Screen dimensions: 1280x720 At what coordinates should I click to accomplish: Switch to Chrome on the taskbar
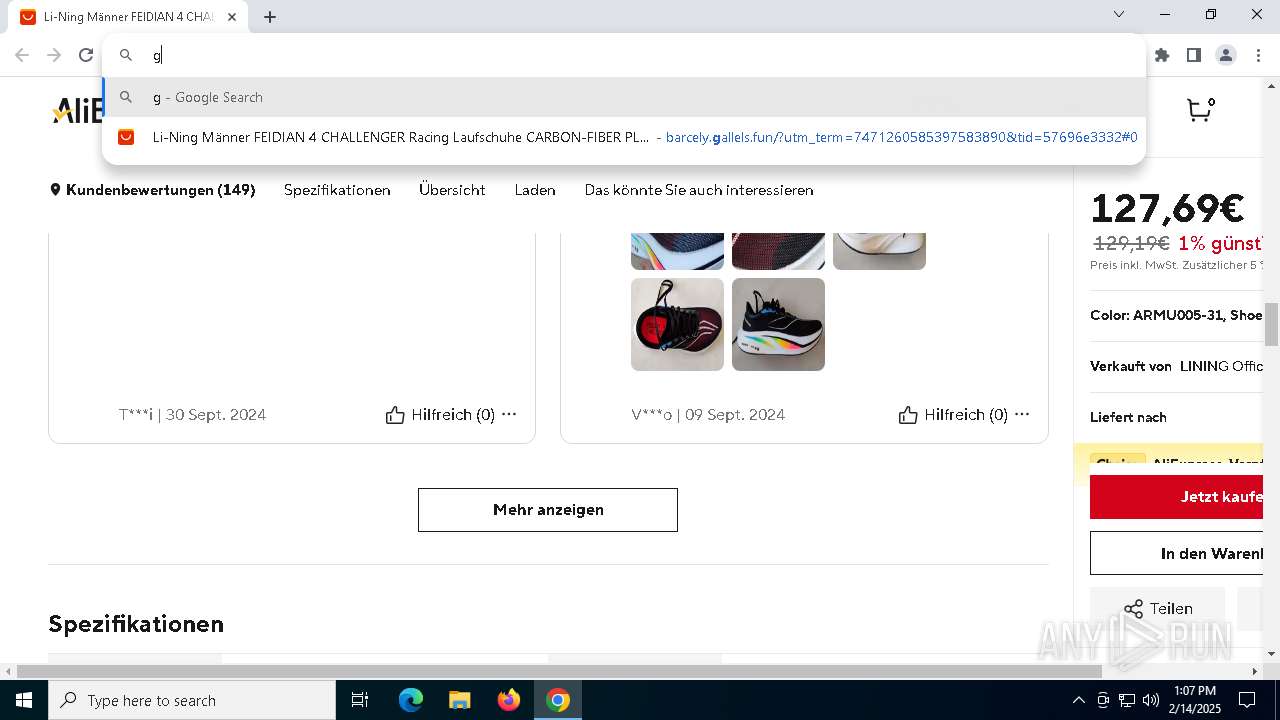[558, 700]
